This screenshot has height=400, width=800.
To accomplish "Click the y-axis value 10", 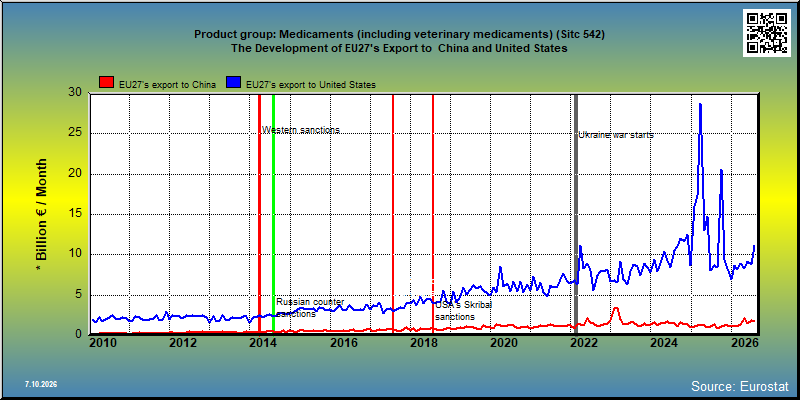I will point(74,254).
